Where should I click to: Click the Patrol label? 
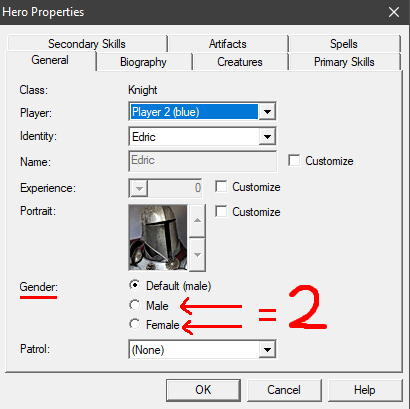click(35, 349)
